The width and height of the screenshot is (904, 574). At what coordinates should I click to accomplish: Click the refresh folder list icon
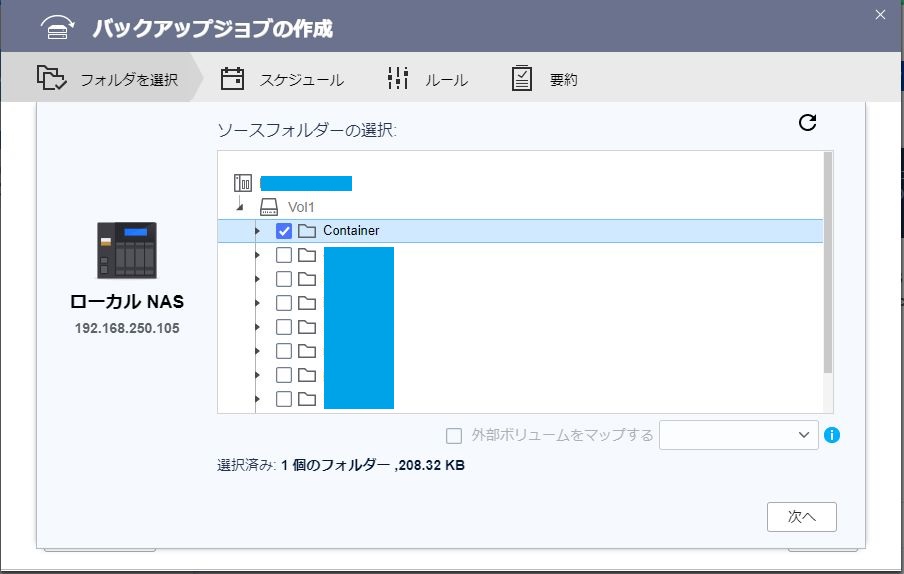(x=807, y=122)
